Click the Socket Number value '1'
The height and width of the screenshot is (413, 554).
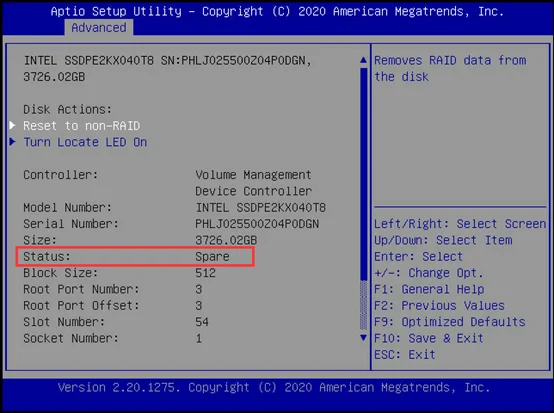pos(199,338)
